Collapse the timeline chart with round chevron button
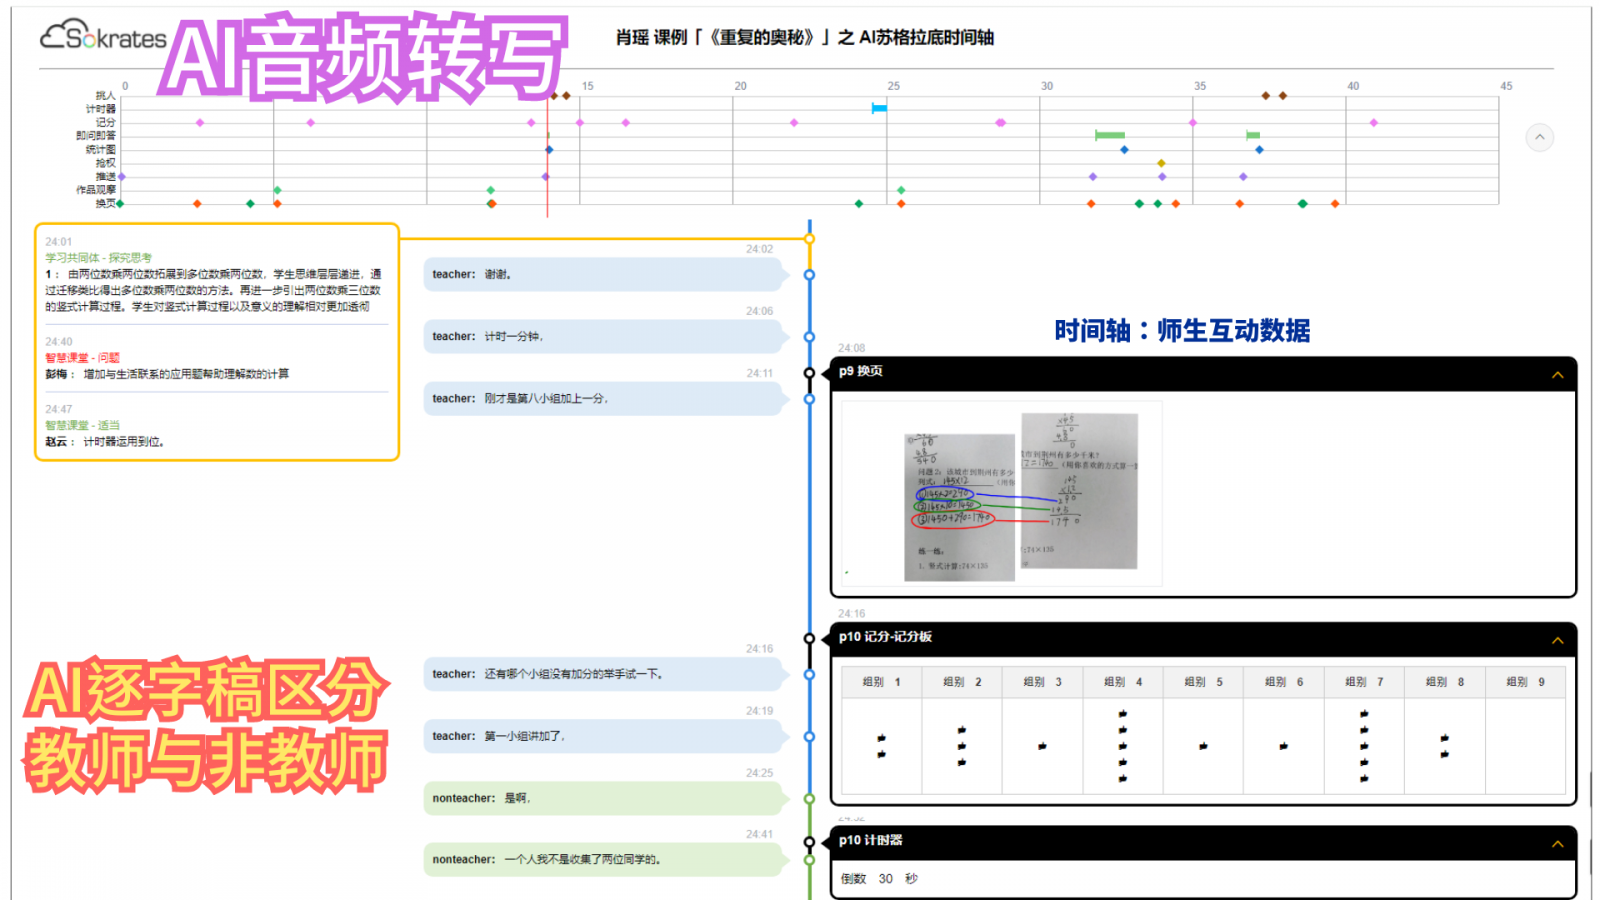The width and height of the screenshot is (1600, 900). (x=1539, y=137)
